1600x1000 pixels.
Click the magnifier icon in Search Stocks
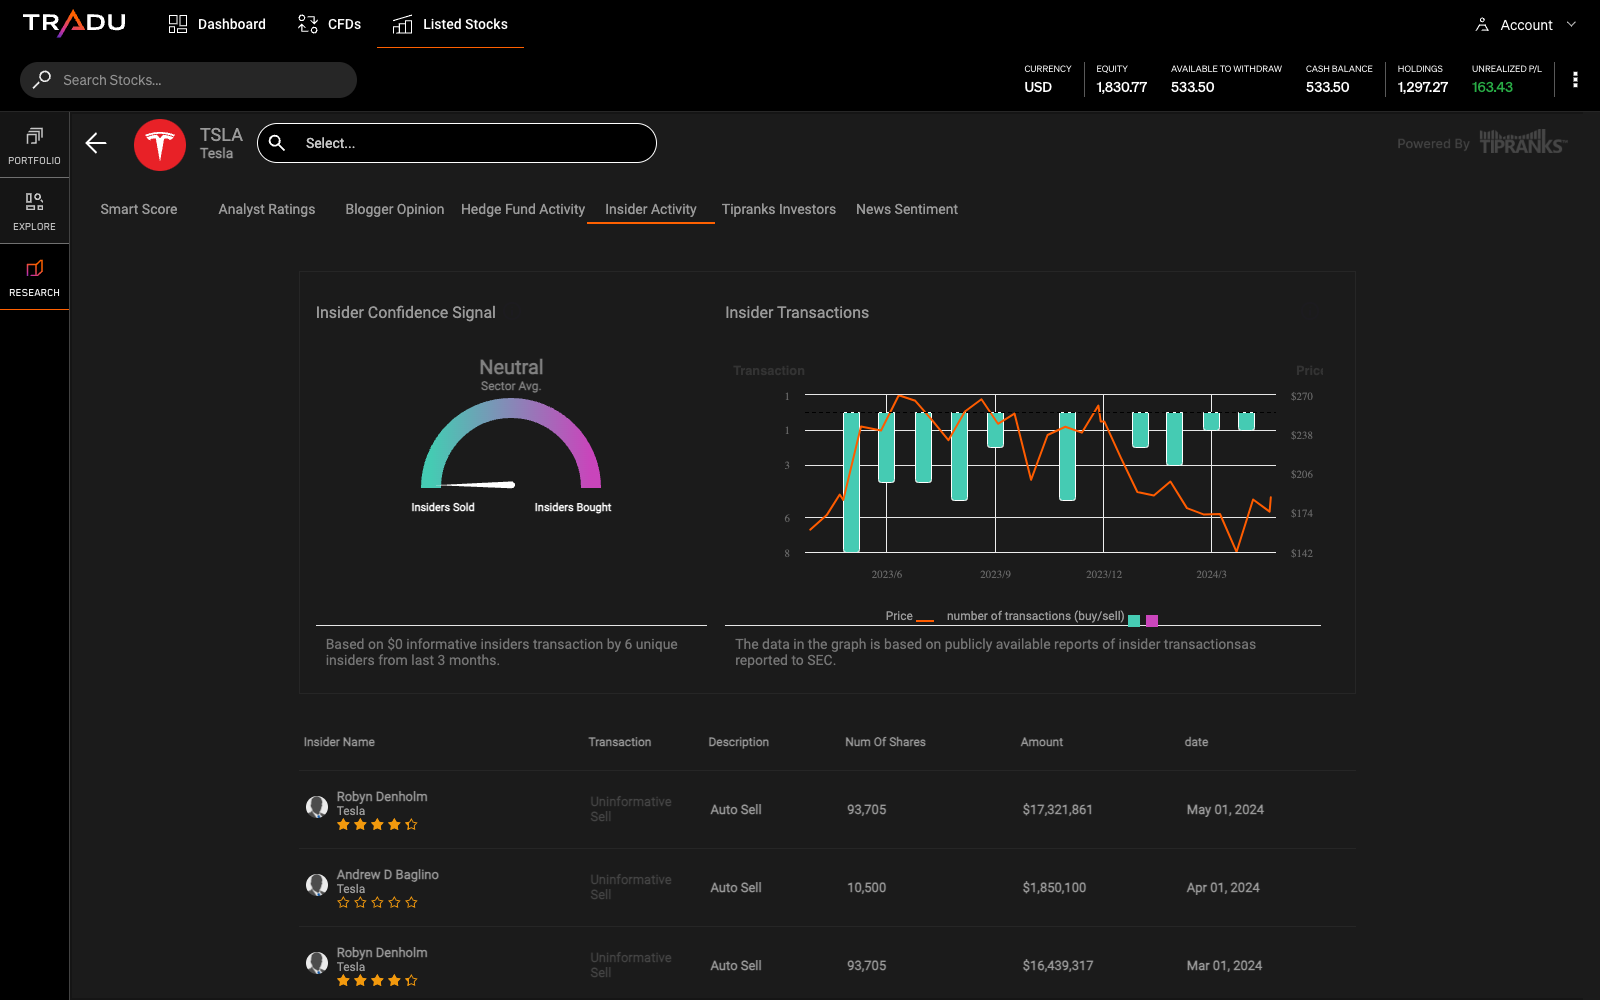tap(42, 79)
